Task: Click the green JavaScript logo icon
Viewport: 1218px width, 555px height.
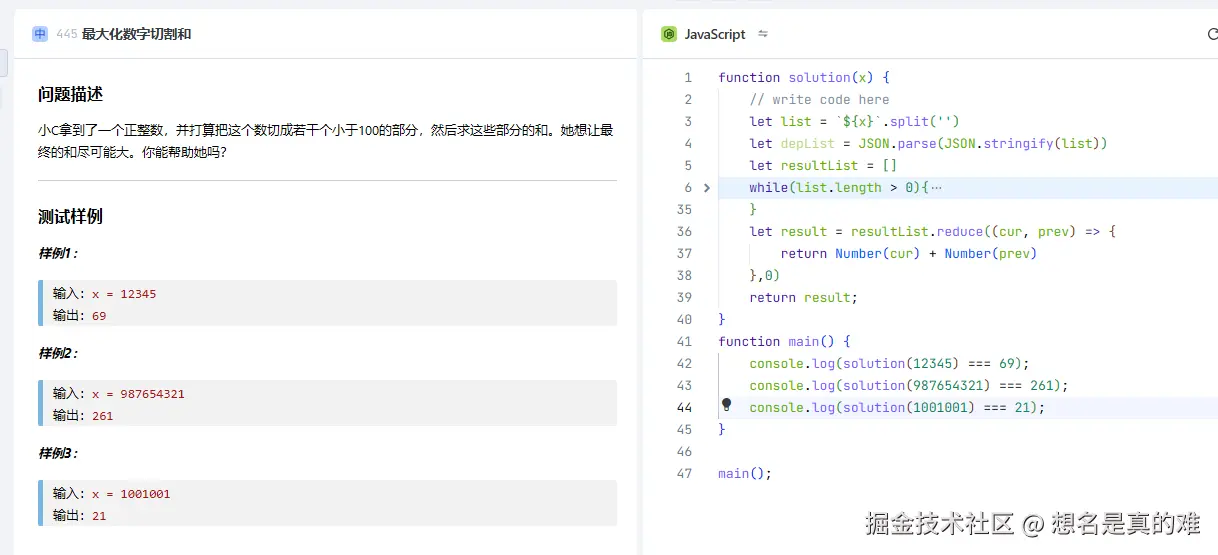Action: click(669, 34)
